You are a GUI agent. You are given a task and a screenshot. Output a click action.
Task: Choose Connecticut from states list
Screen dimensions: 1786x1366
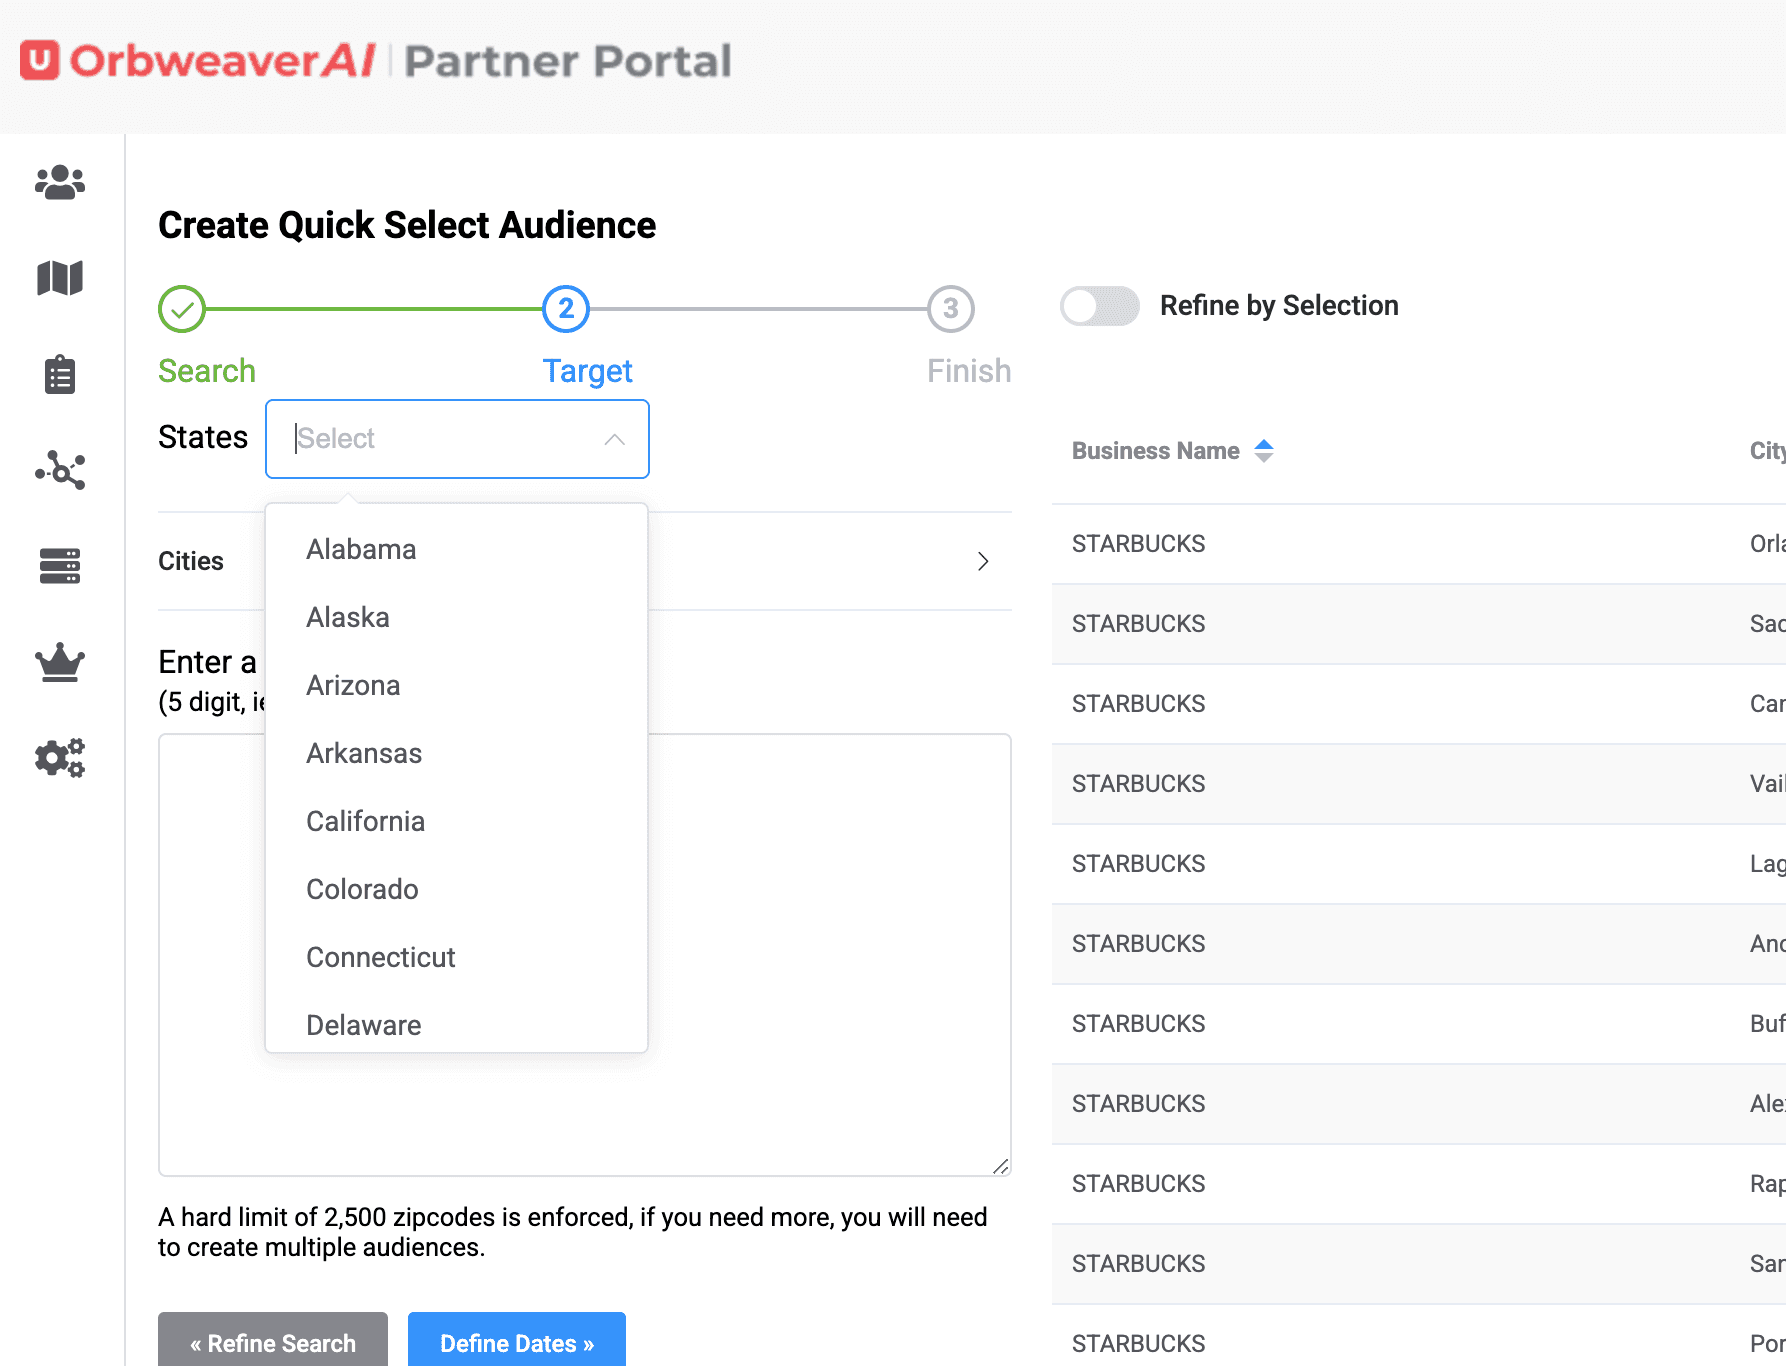point(457,957)
